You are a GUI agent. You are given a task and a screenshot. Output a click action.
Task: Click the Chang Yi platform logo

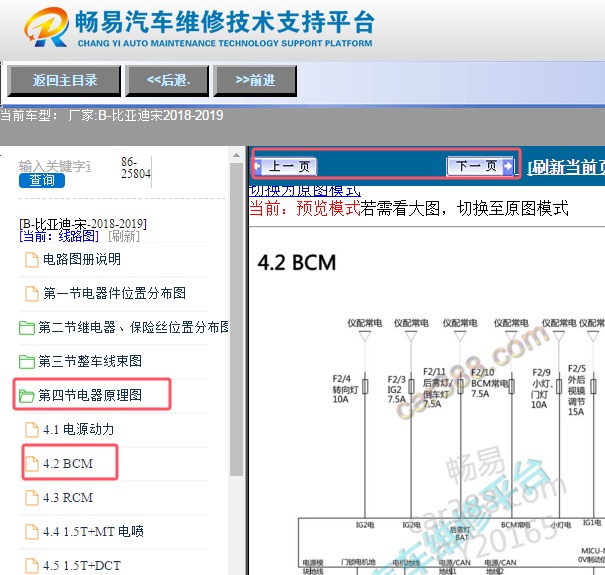[x=47, y=27]
